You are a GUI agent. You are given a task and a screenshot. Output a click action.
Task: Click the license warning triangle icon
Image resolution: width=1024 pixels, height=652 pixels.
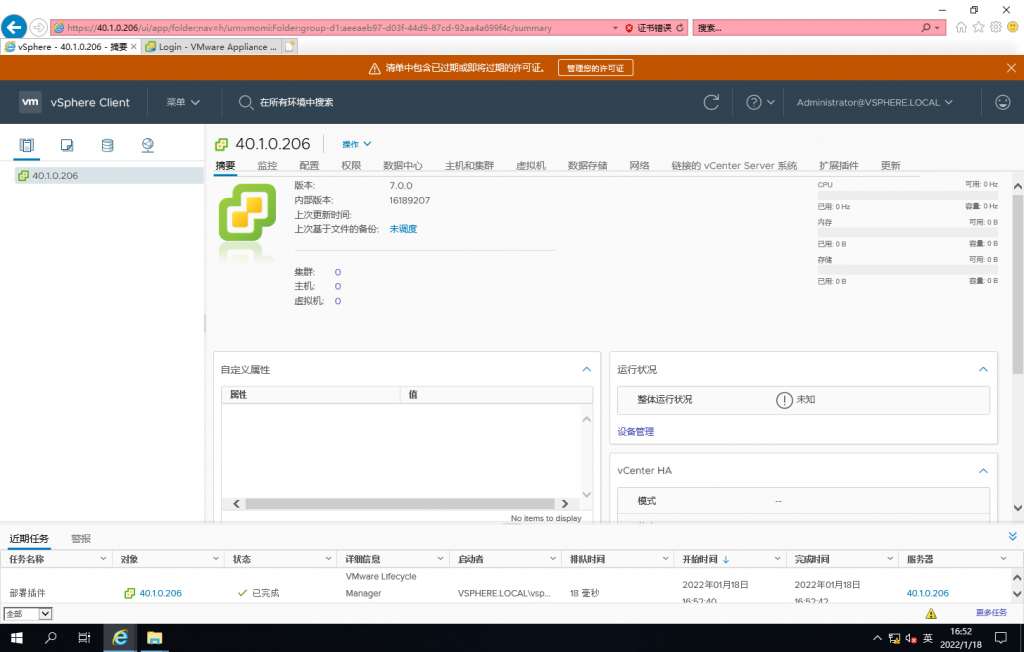[x=374, y=68]
